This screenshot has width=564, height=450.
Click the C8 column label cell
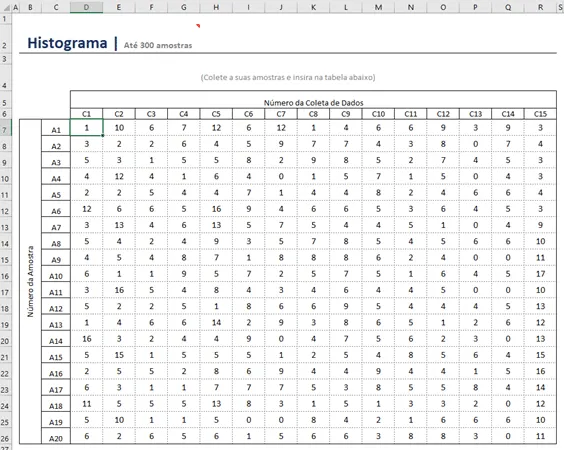[x=313, y=114]
